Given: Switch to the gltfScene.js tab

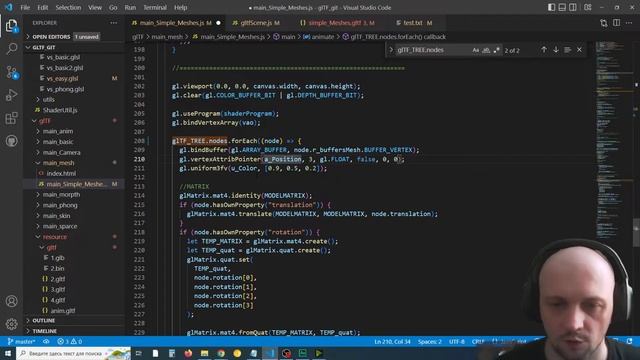Looking at the screenshot, I should [x=256, y=23].
